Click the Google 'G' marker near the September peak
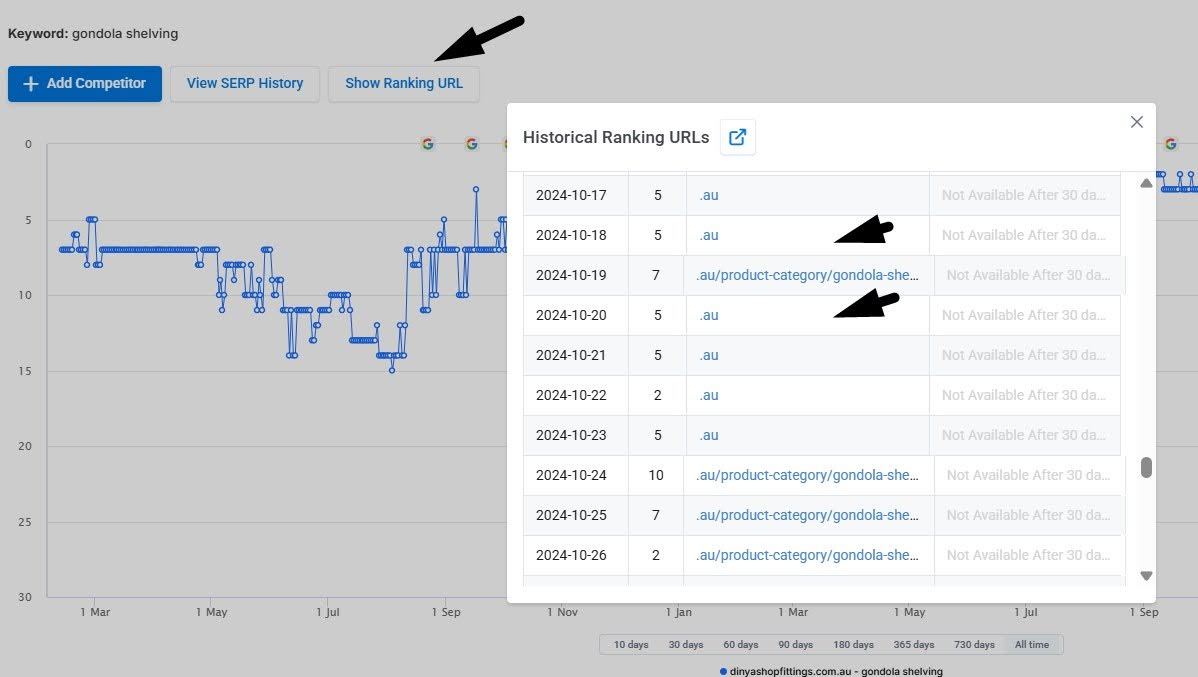 pos(472,144)
